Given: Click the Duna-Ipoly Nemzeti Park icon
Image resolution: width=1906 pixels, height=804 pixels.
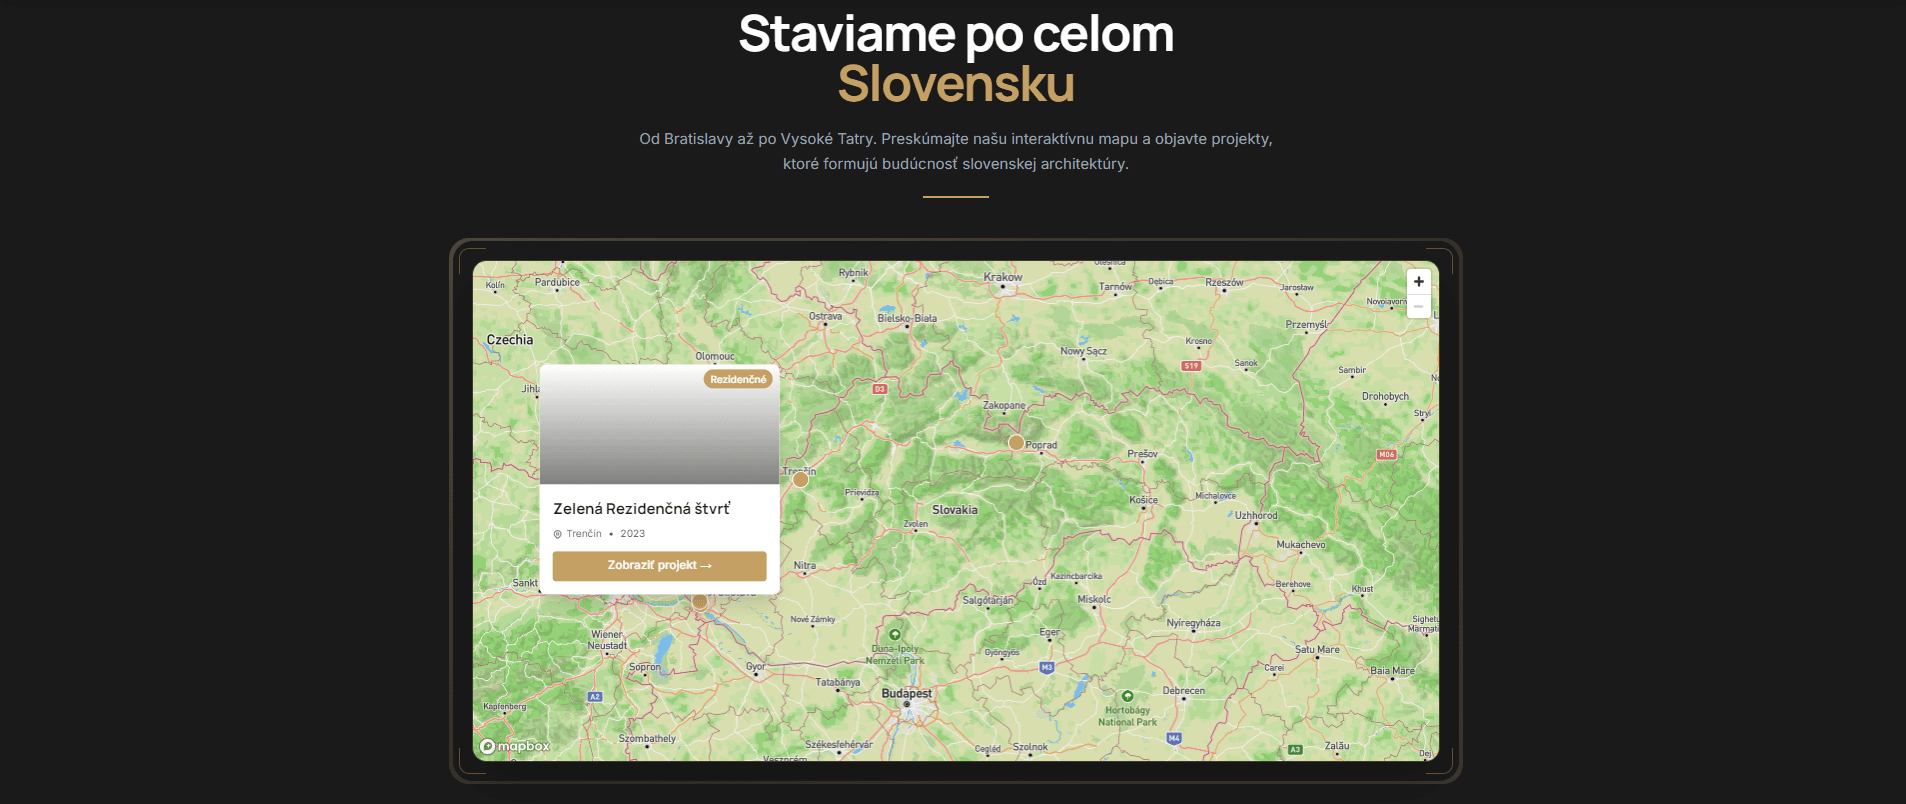Looking at the screenshot, I should coord(895,635).
